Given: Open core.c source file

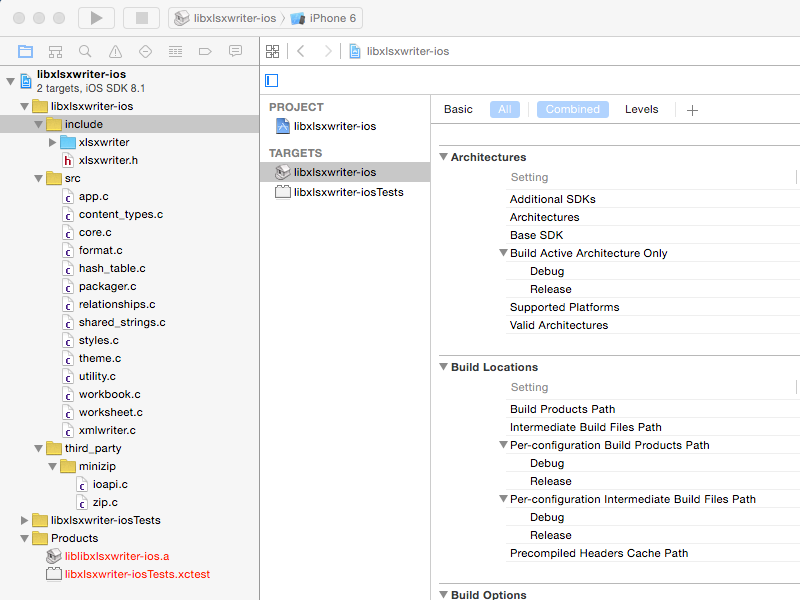Looking at the screenshot, I should click(95, 232).
